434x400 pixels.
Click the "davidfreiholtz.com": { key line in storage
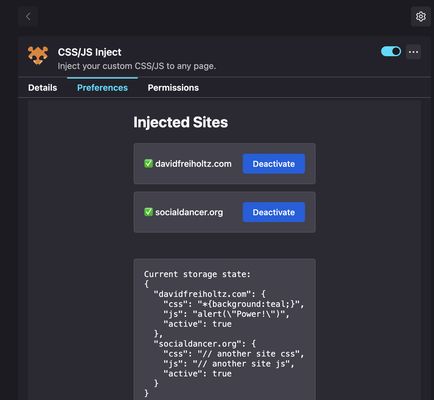(210, 294)
